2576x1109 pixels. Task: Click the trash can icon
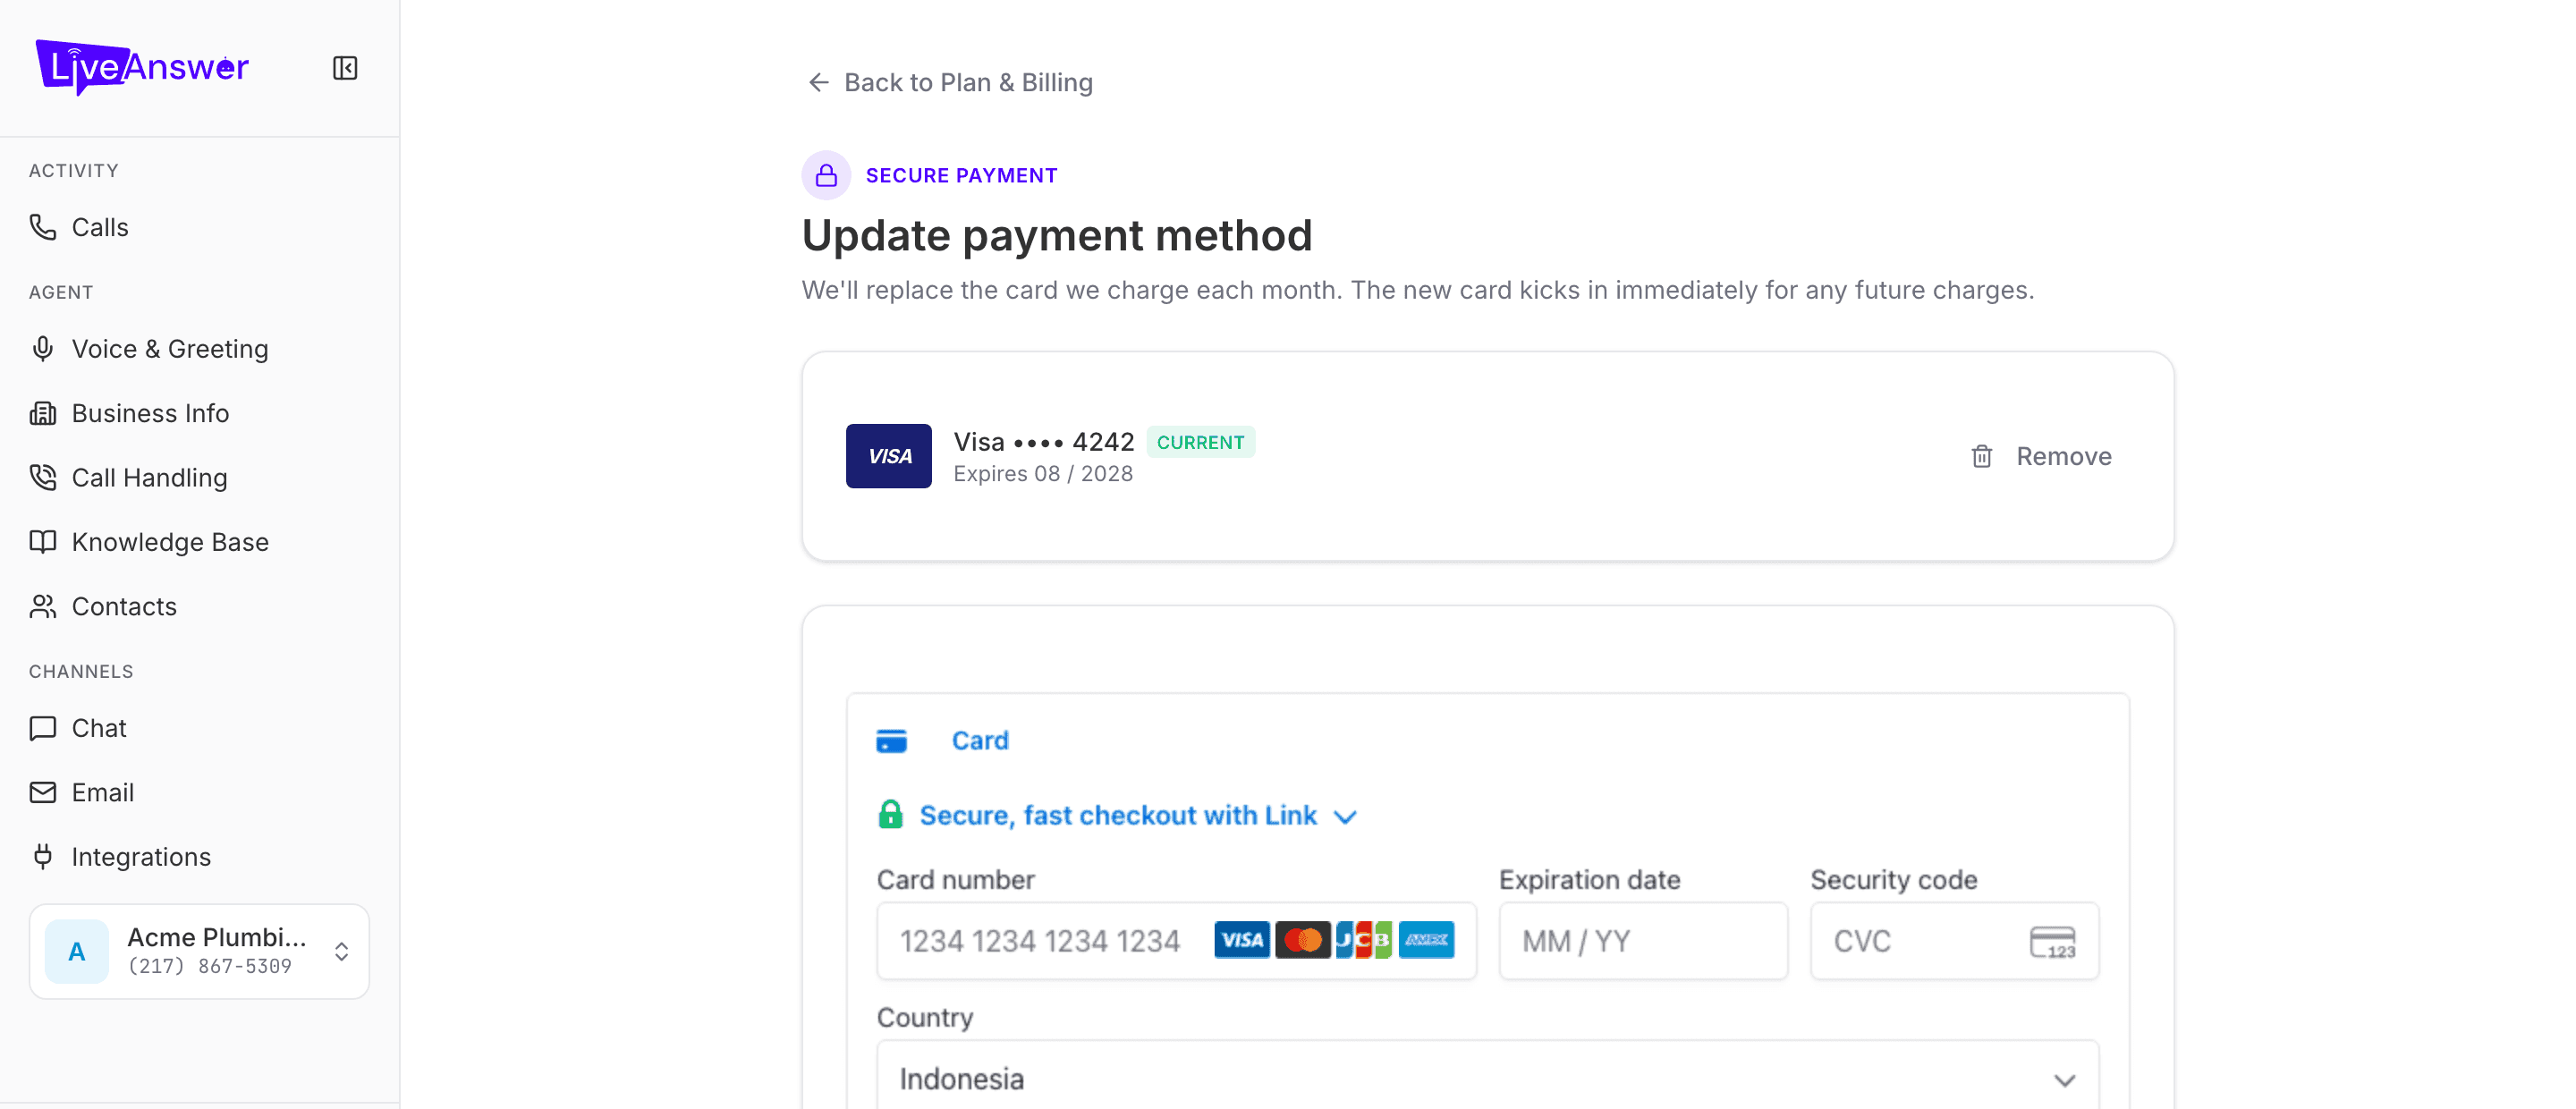point(1981,456)
